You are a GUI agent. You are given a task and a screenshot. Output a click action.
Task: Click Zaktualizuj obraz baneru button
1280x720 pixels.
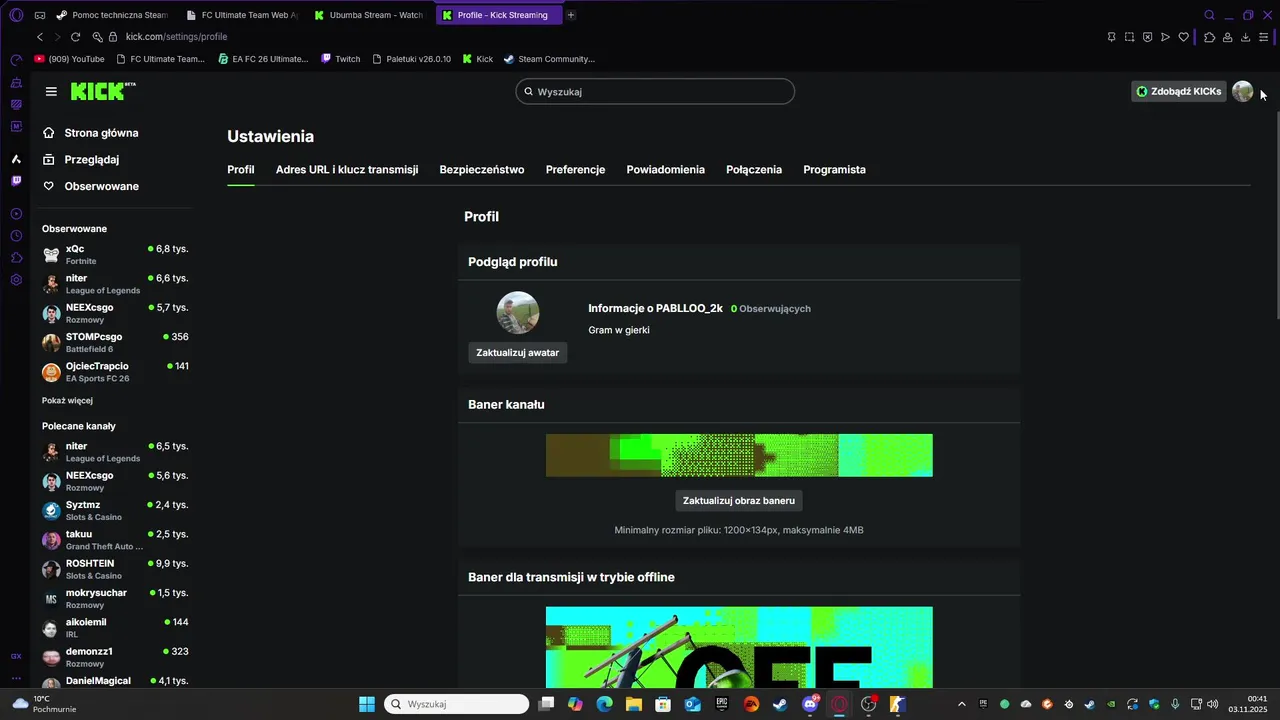[739, 500]
